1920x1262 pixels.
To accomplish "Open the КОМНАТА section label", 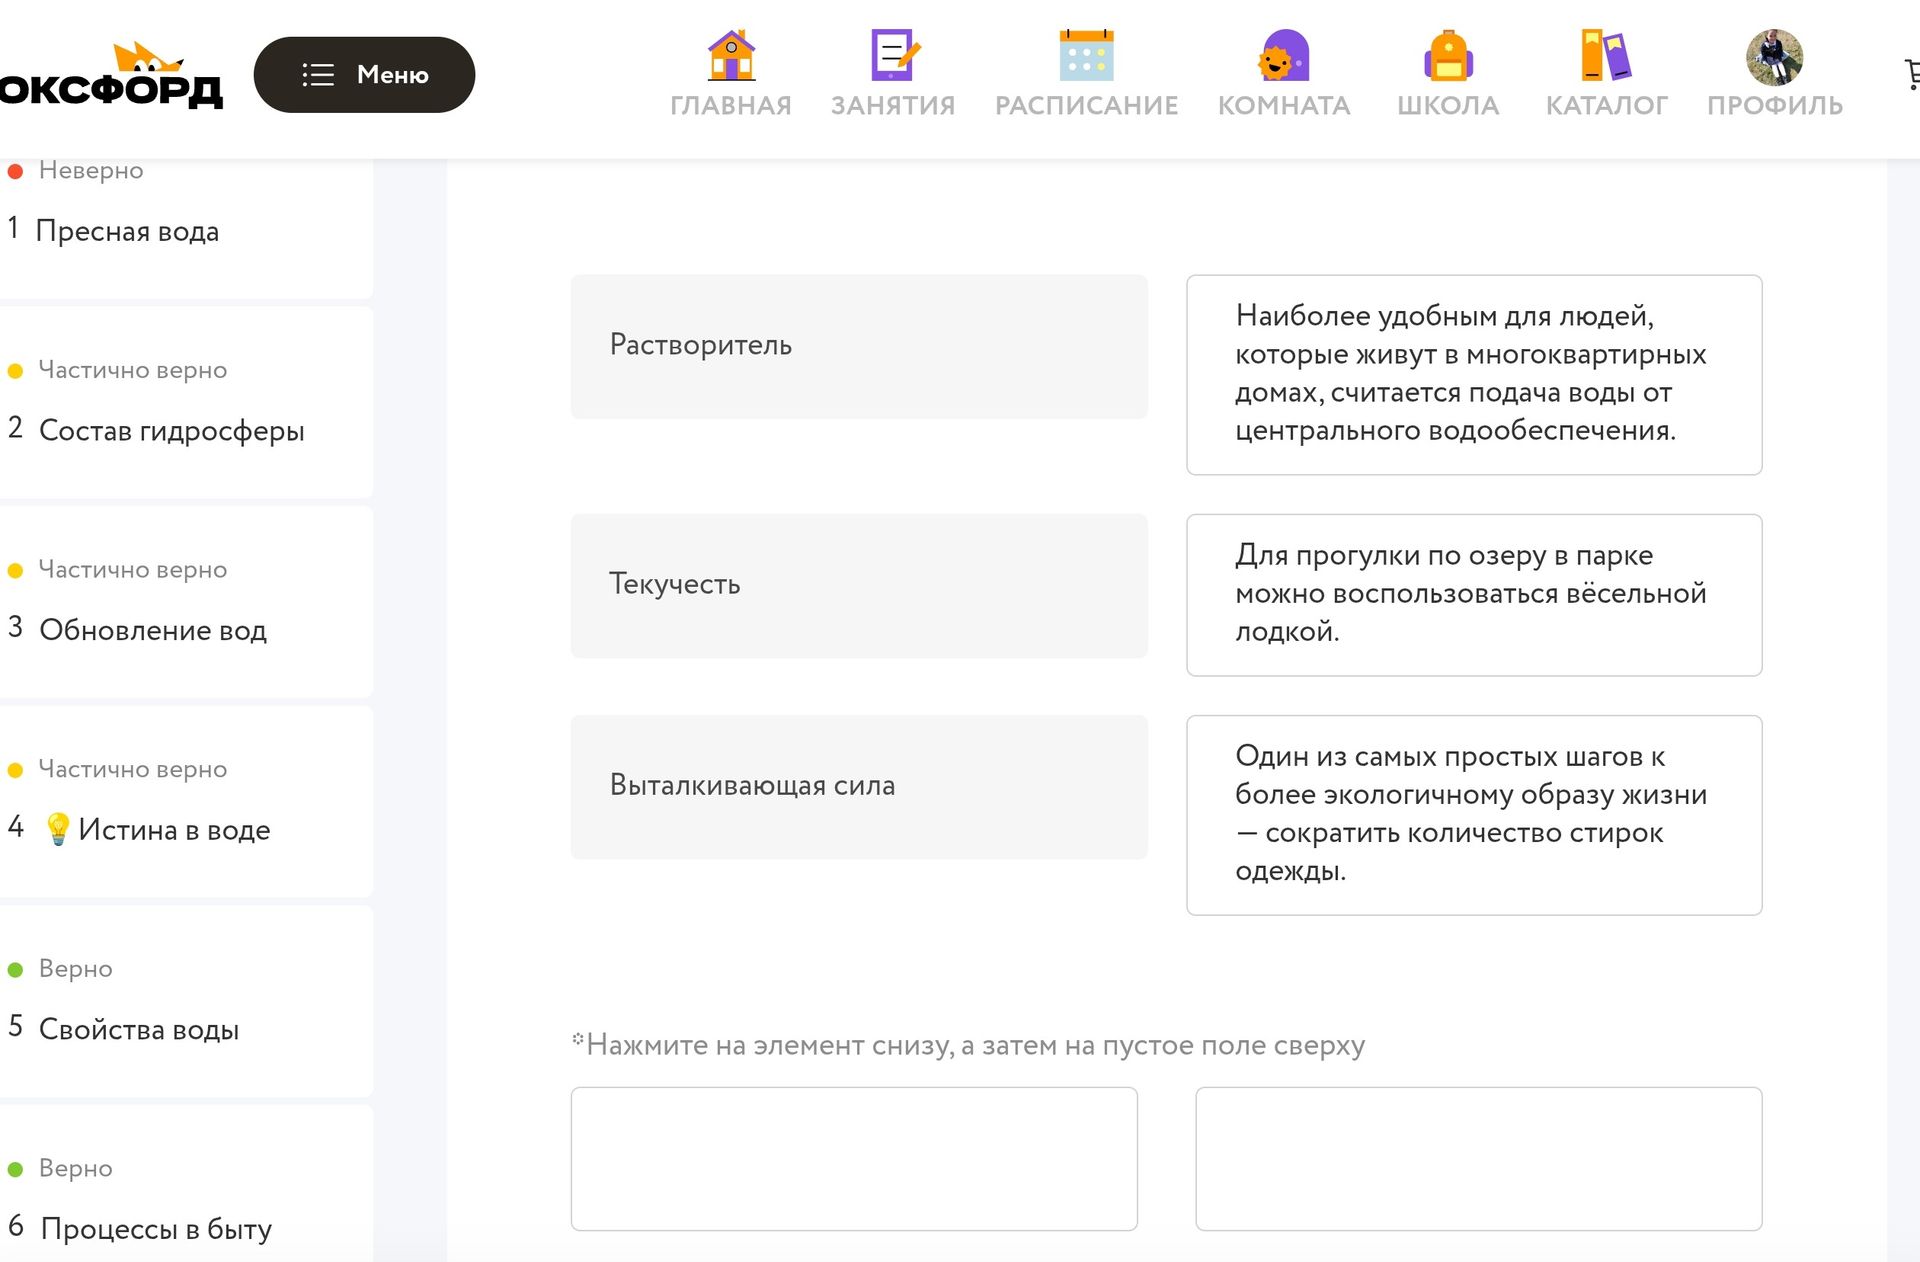I will (1283, 105).
